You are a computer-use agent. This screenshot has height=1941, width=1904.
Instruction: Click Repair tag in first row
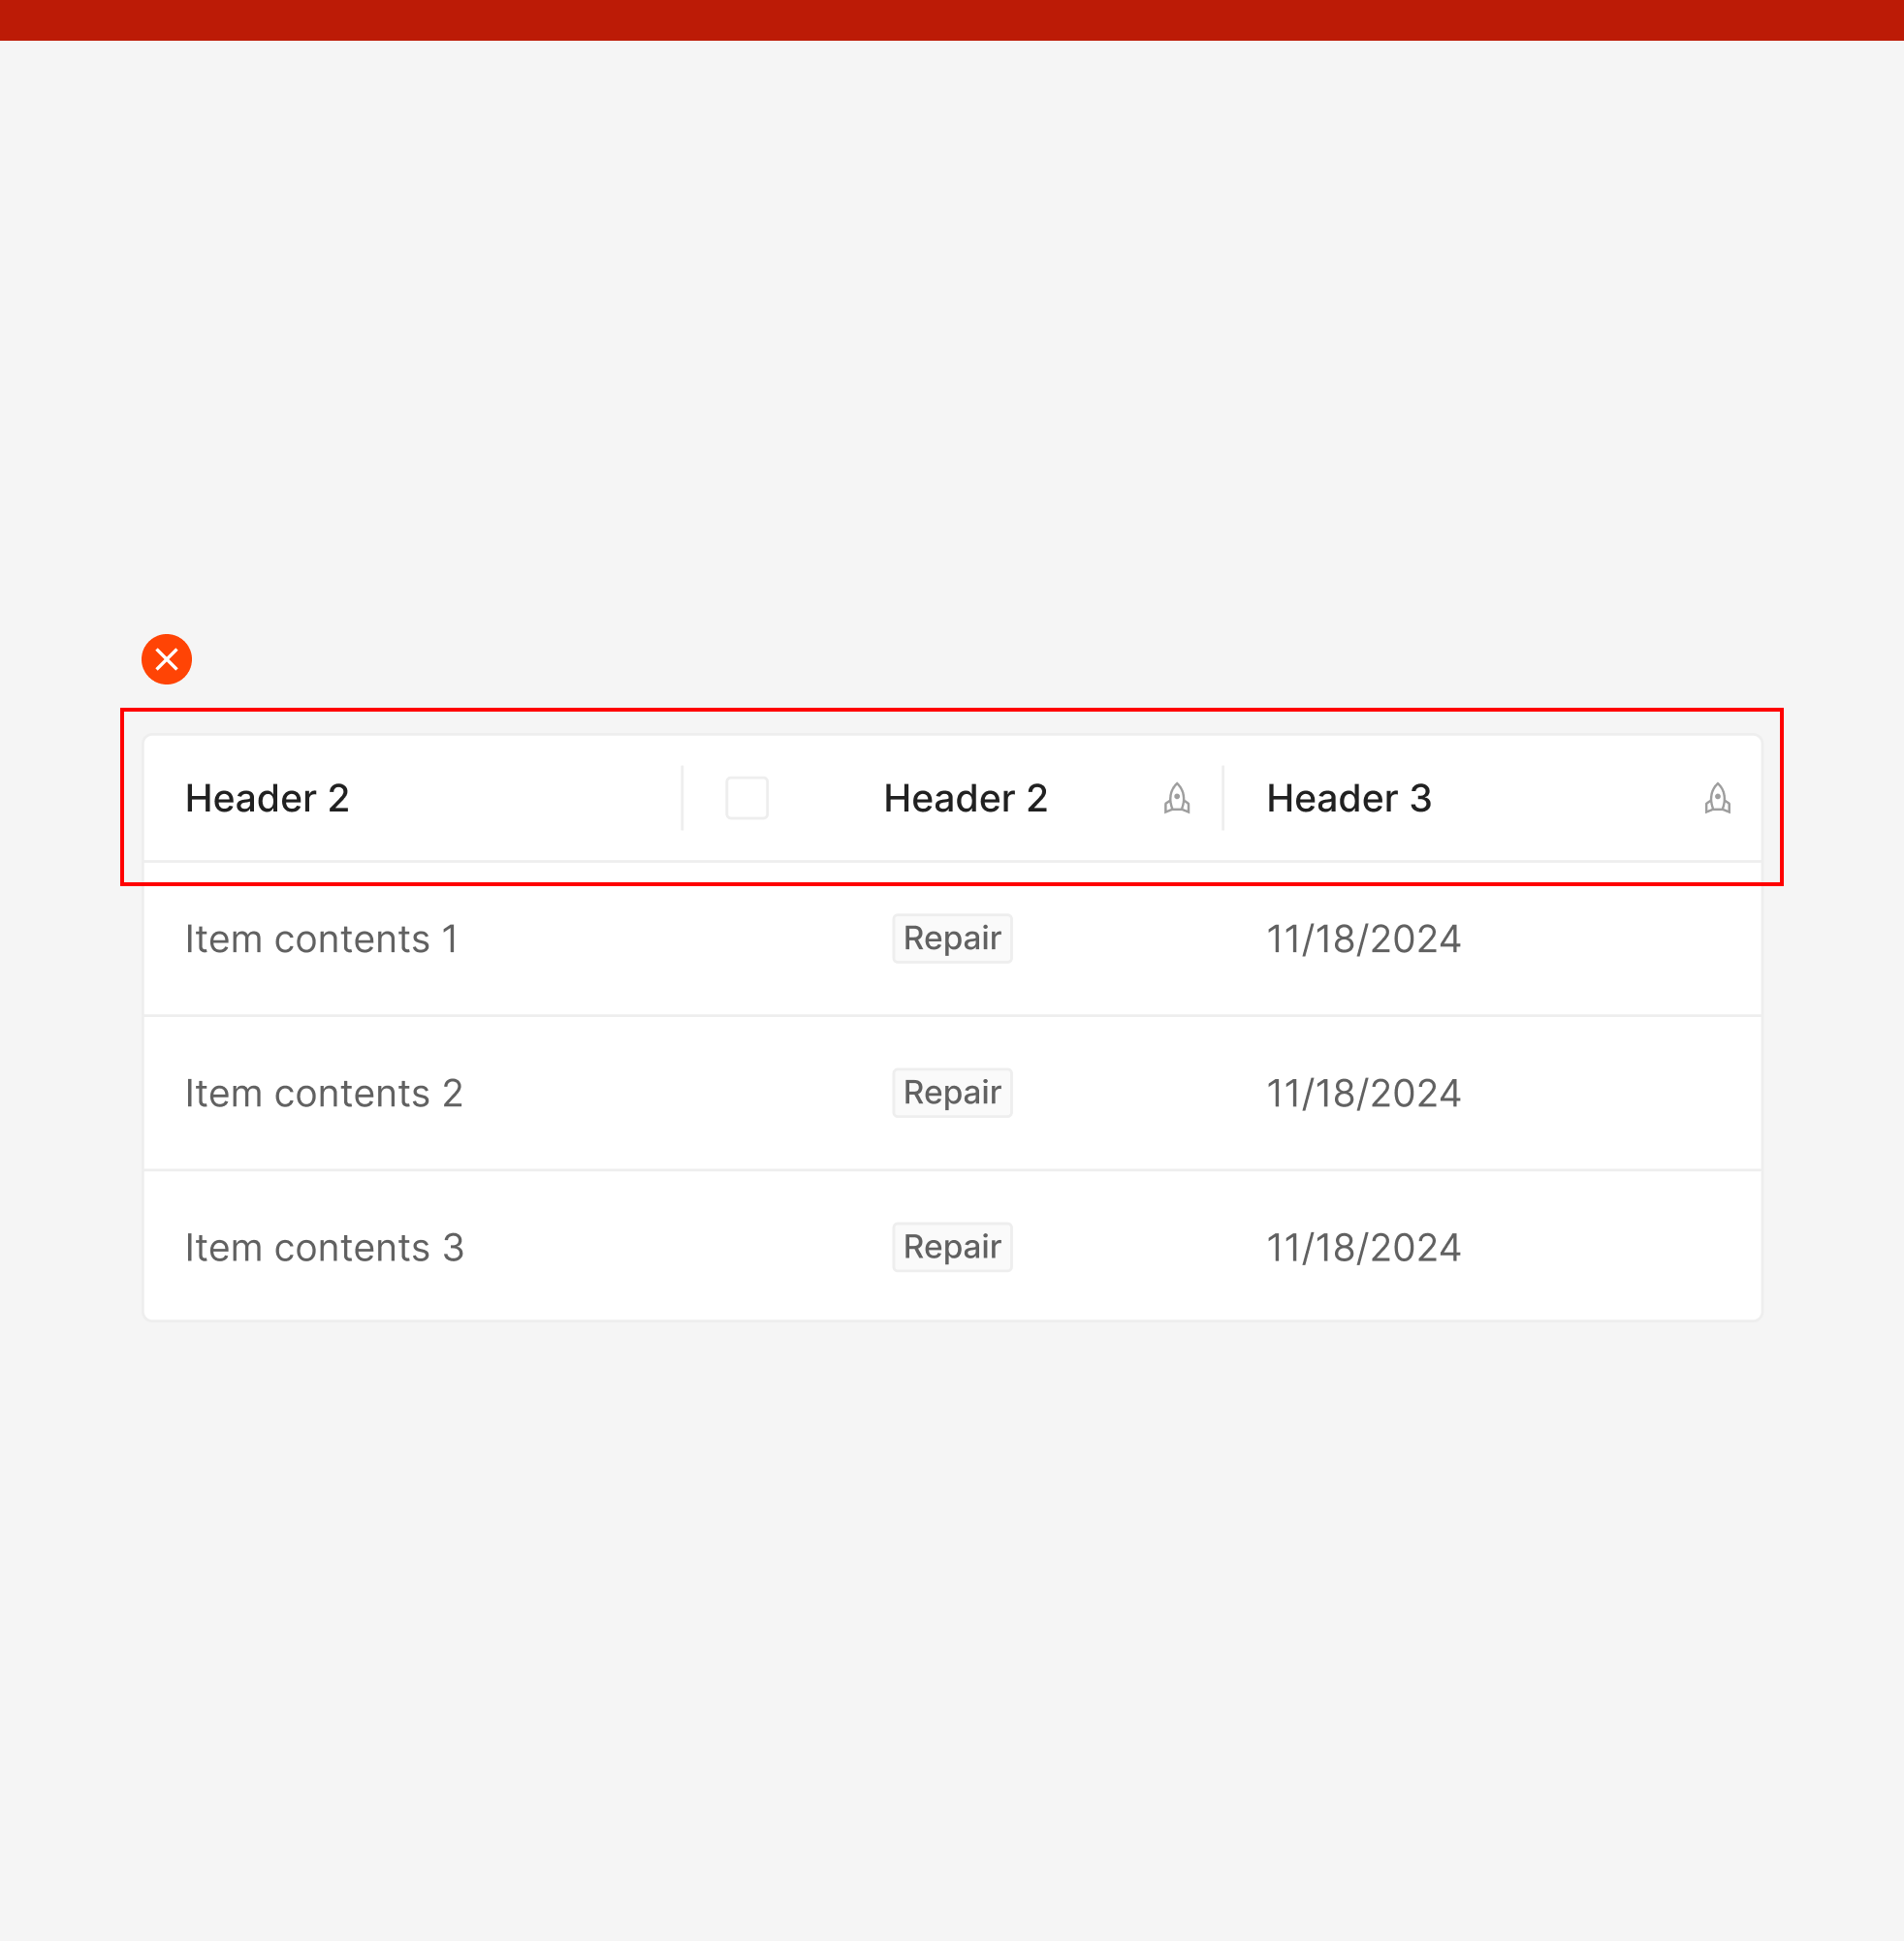click(x=951, y=938)
